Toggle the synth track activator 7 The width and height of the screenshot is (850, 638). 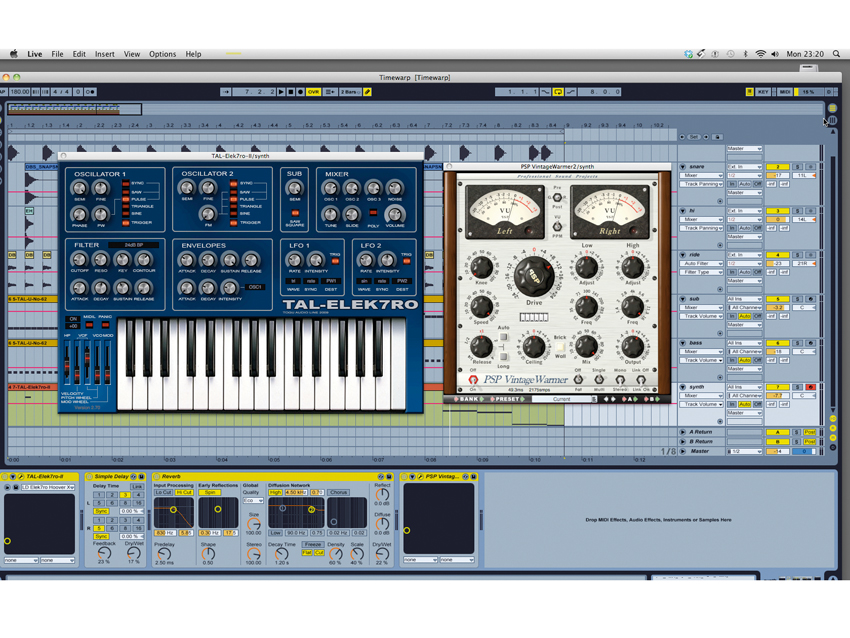[777, 387]
